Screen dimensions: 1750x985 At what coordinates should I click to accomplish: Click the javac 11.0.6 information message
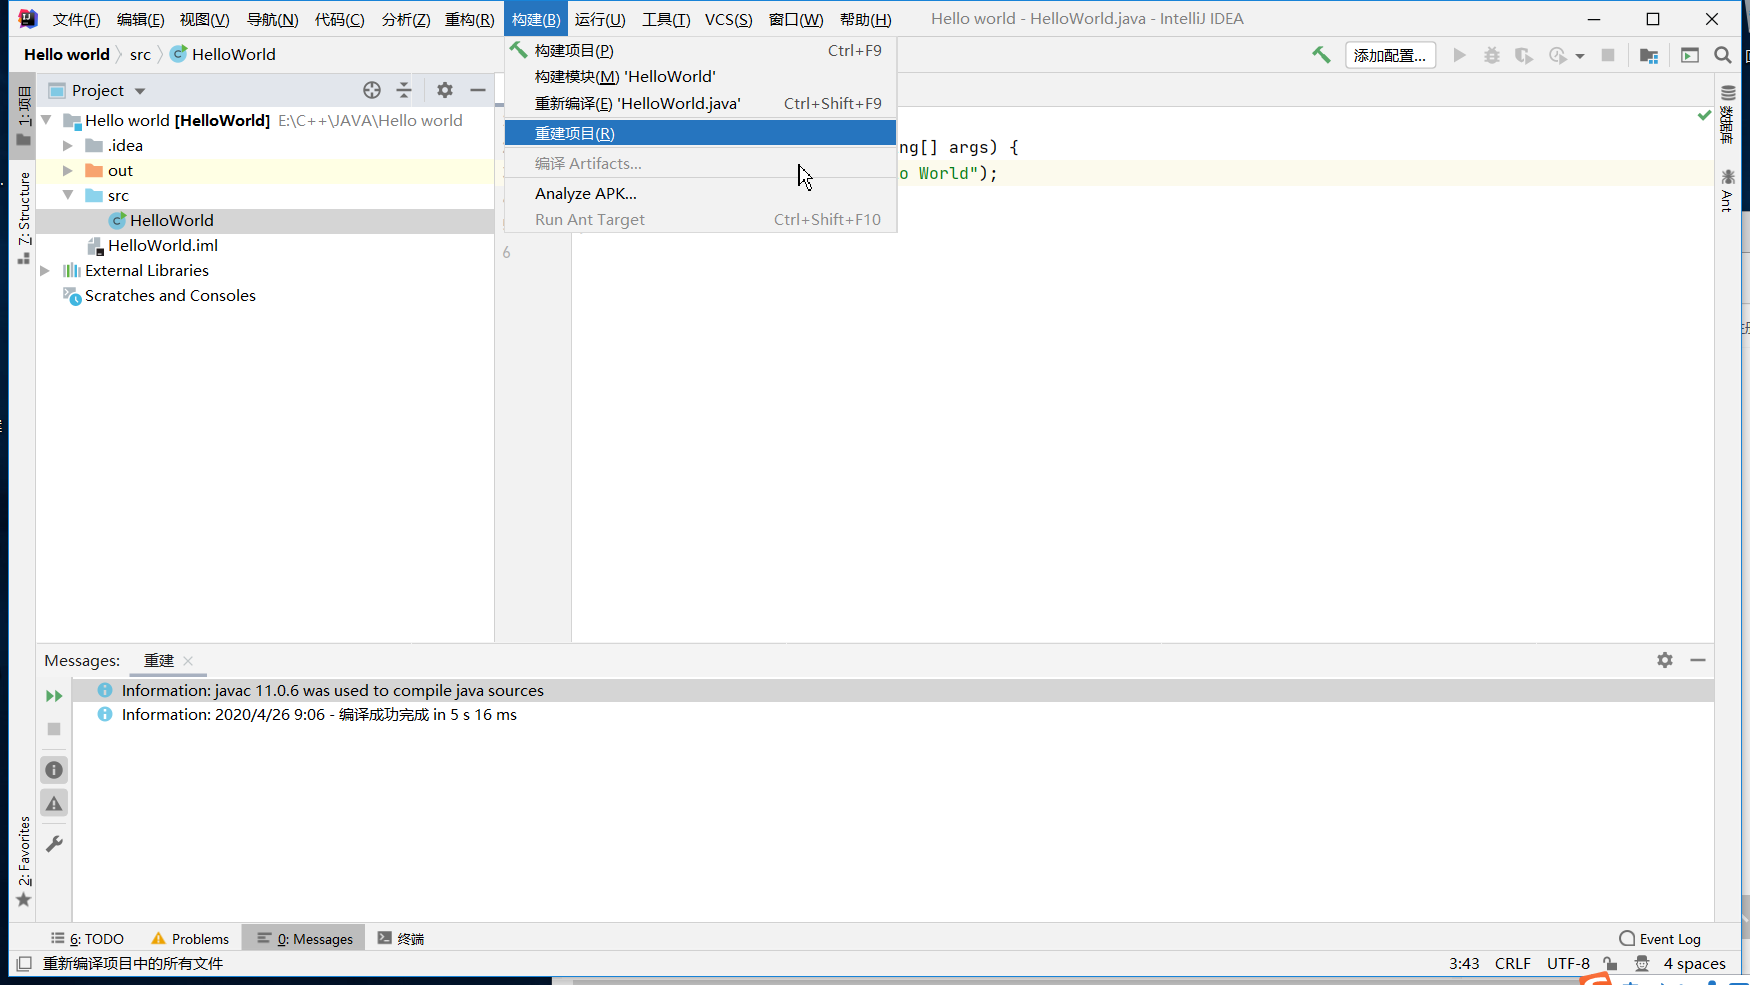pos(893,691)
